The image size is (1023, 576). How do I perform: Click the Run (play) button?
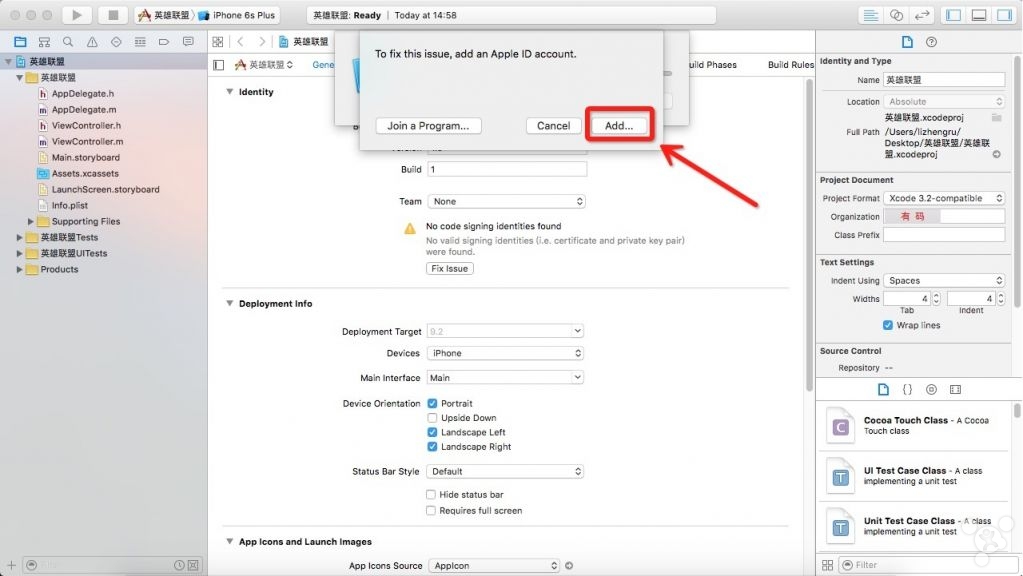(x=76, y=15)
